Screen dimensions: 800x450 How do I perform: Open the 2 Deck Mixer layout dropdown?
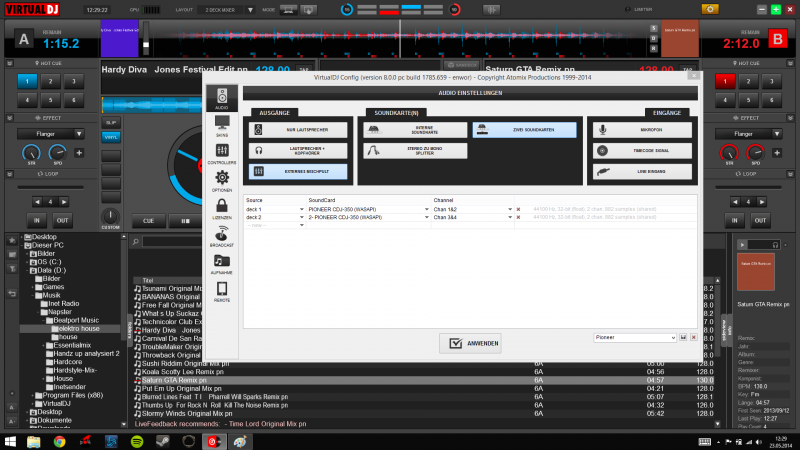pyautogui.click(x=250, y=10)
